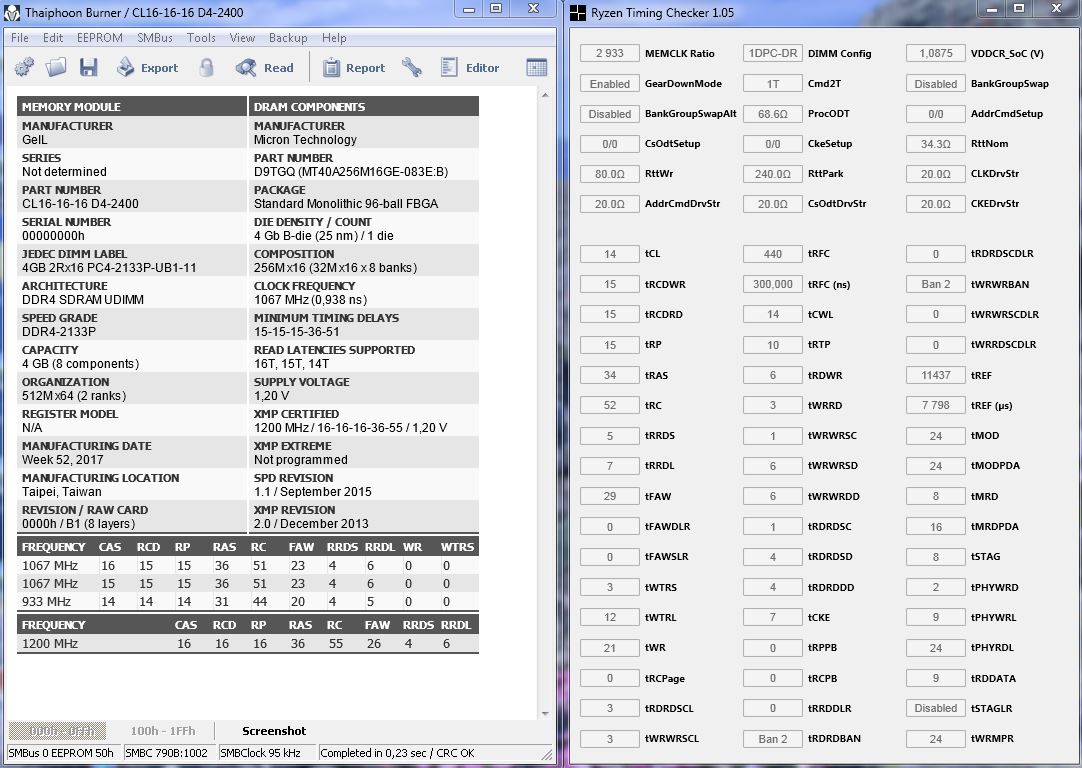Open the Tools menu
The height and width of the screenshot is (768, 1082).
click(x=201, y=38)
